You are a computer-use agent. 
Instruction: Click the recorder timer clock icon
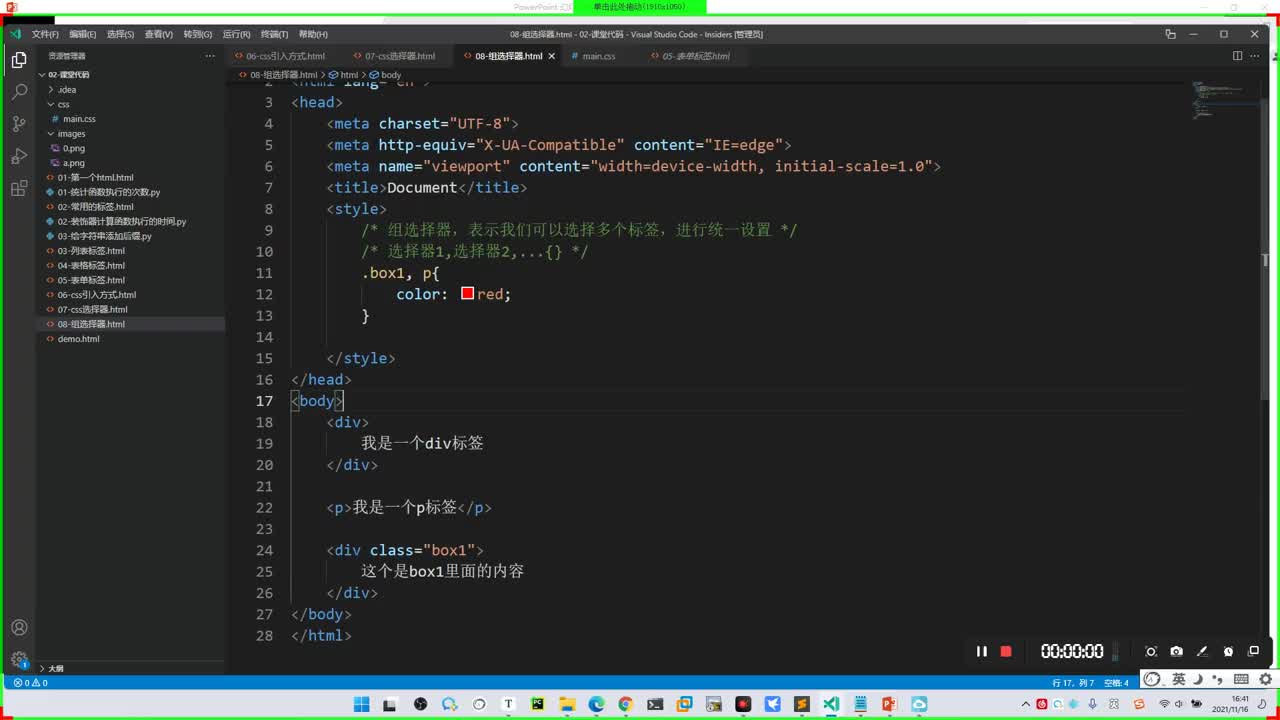click(x=1228, y=651)
